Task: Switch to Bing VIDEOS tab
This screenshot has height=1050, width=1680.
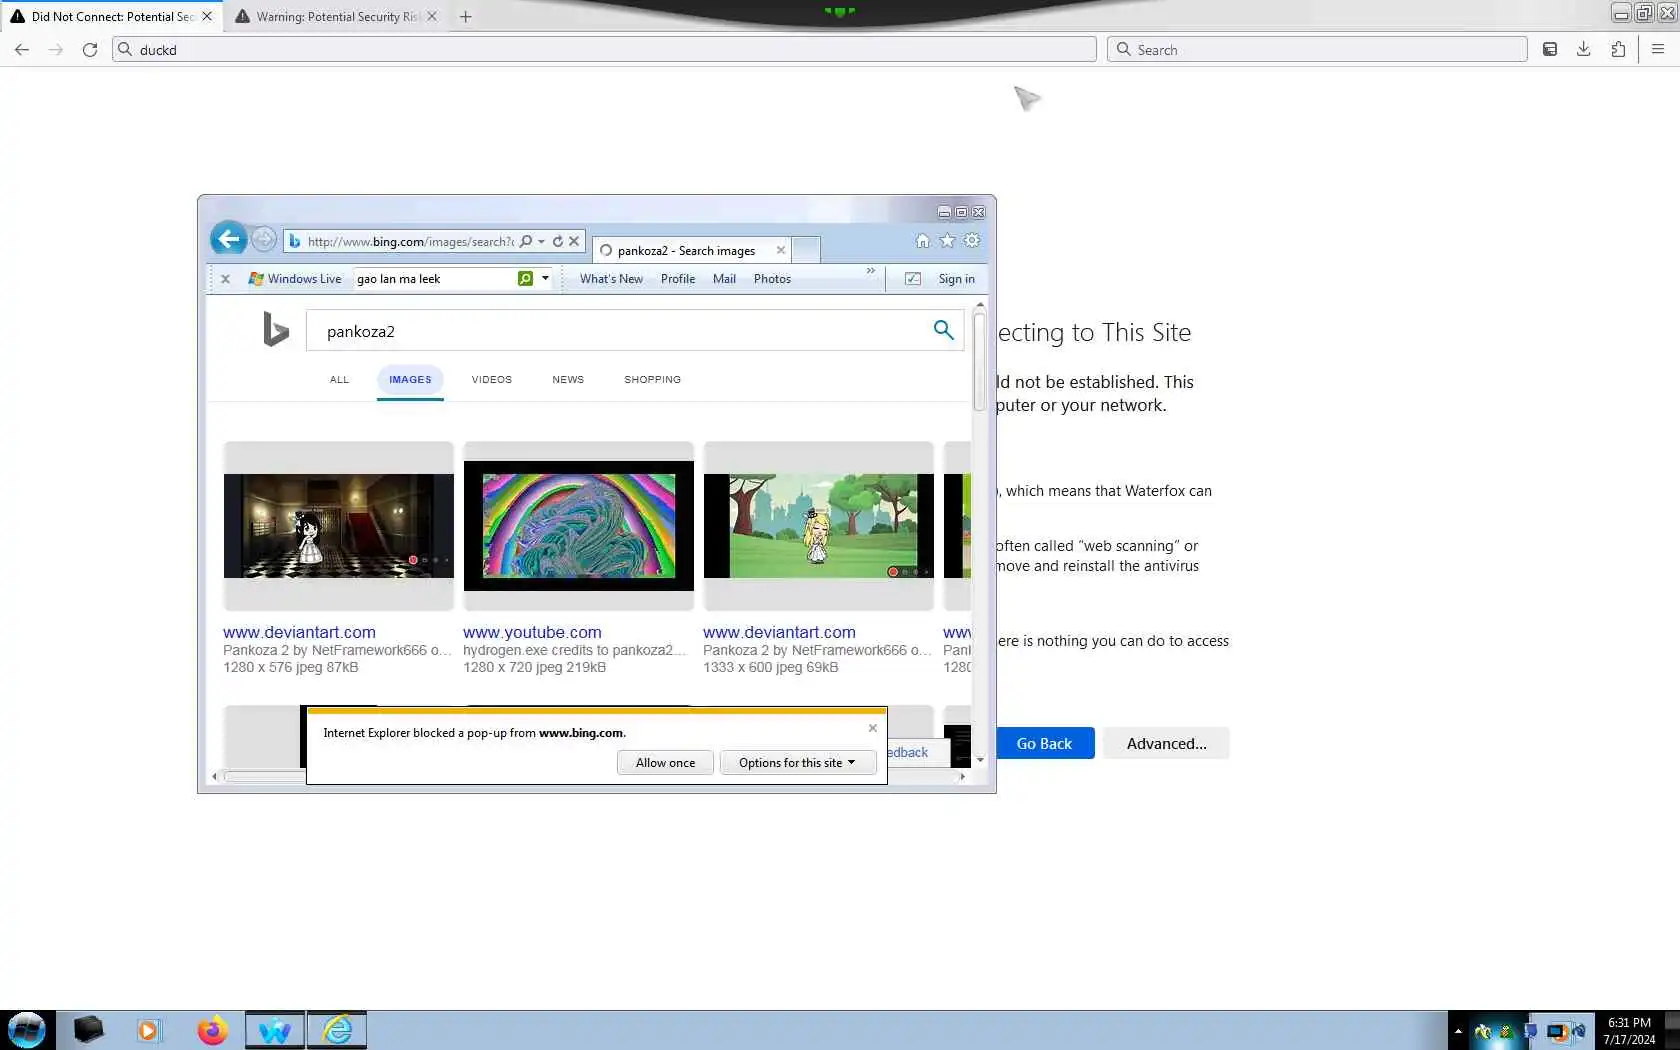Action: (x=492, y=380)
